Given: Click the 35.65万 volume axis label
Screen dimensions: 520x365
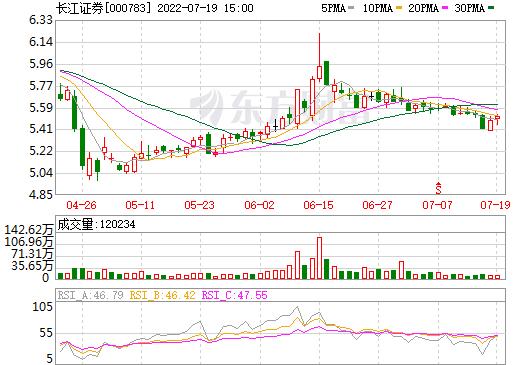Looking at the screenshot, I should 32,266.
